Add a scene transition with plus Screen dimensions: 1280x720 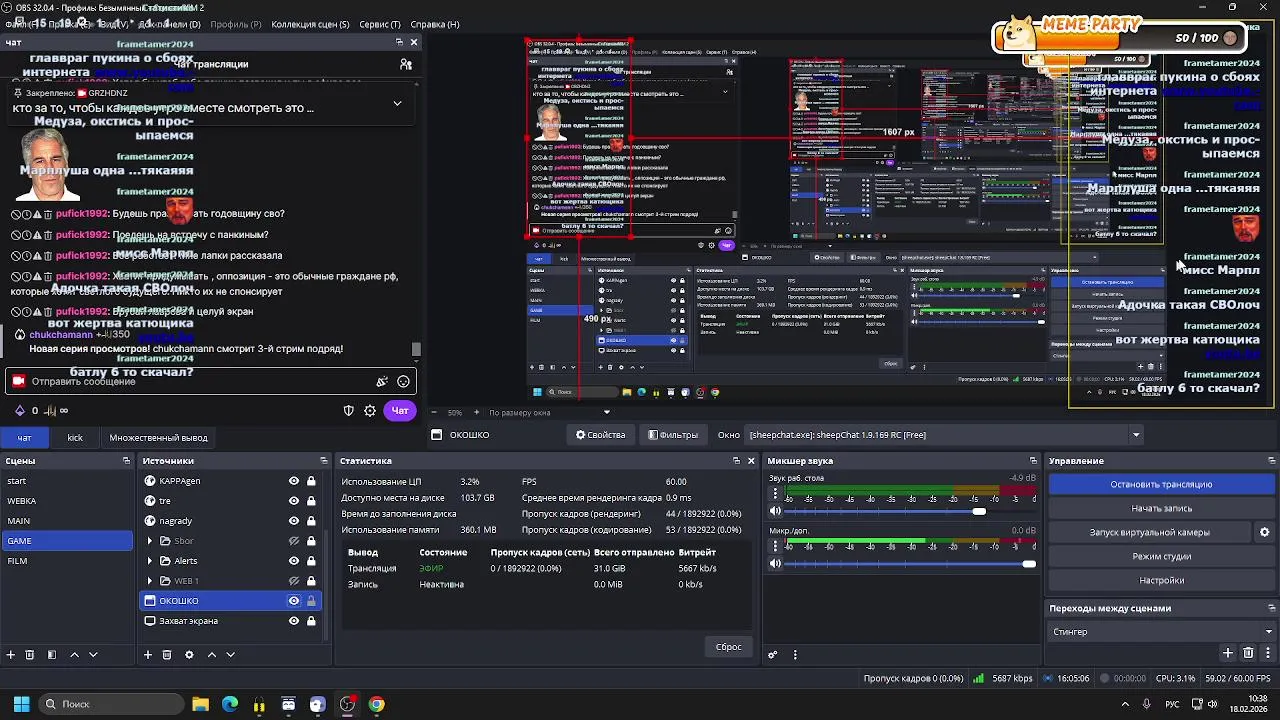(x=1228, y=653)
